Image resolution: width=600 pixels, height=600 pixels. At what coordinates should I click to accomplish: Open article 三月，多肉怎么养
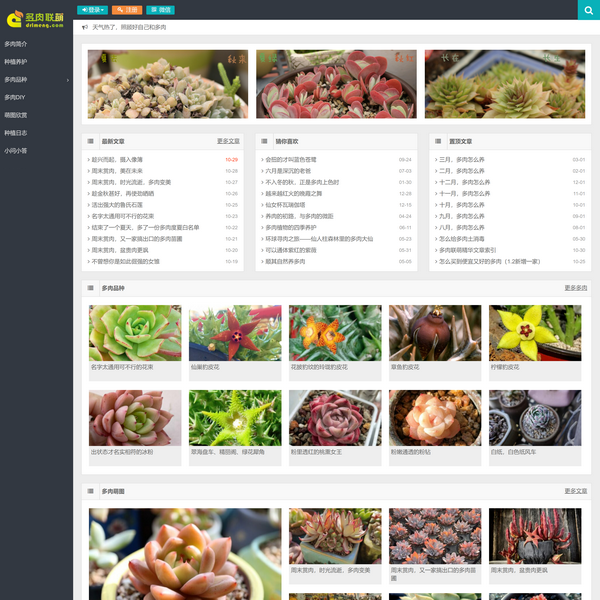[461, 159]
